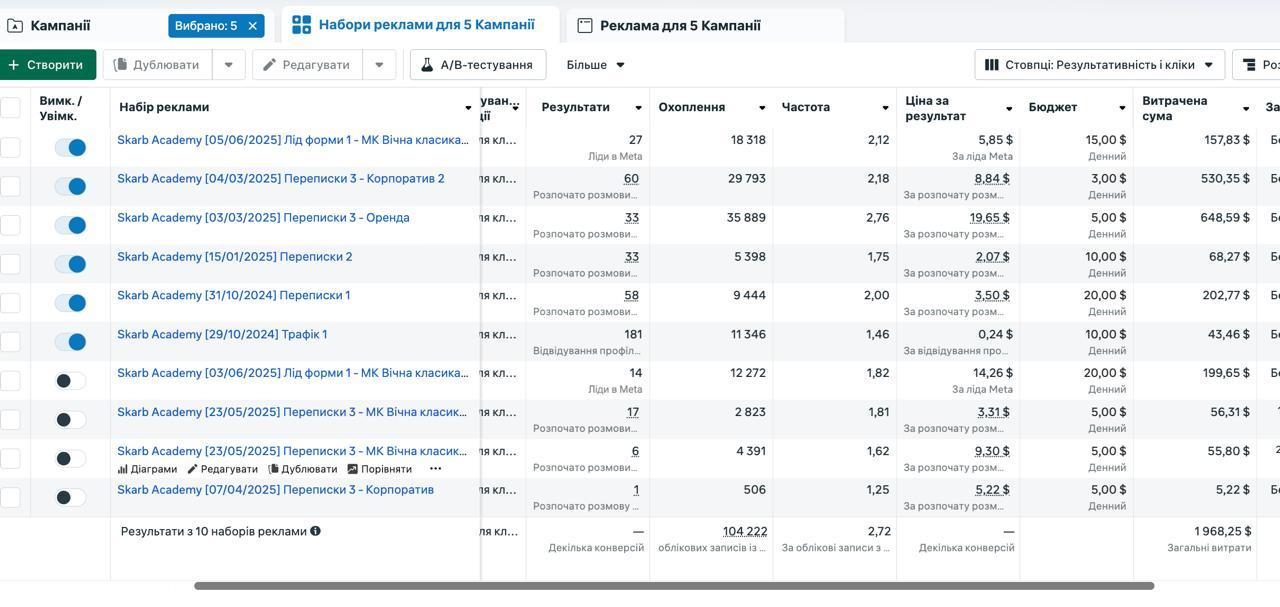Enable '[03/06/2025] Лід форми 1' ad set toggle
The height and width of the screenshot is (607, 1280).
pyautogui.click(x=70, y=381)
